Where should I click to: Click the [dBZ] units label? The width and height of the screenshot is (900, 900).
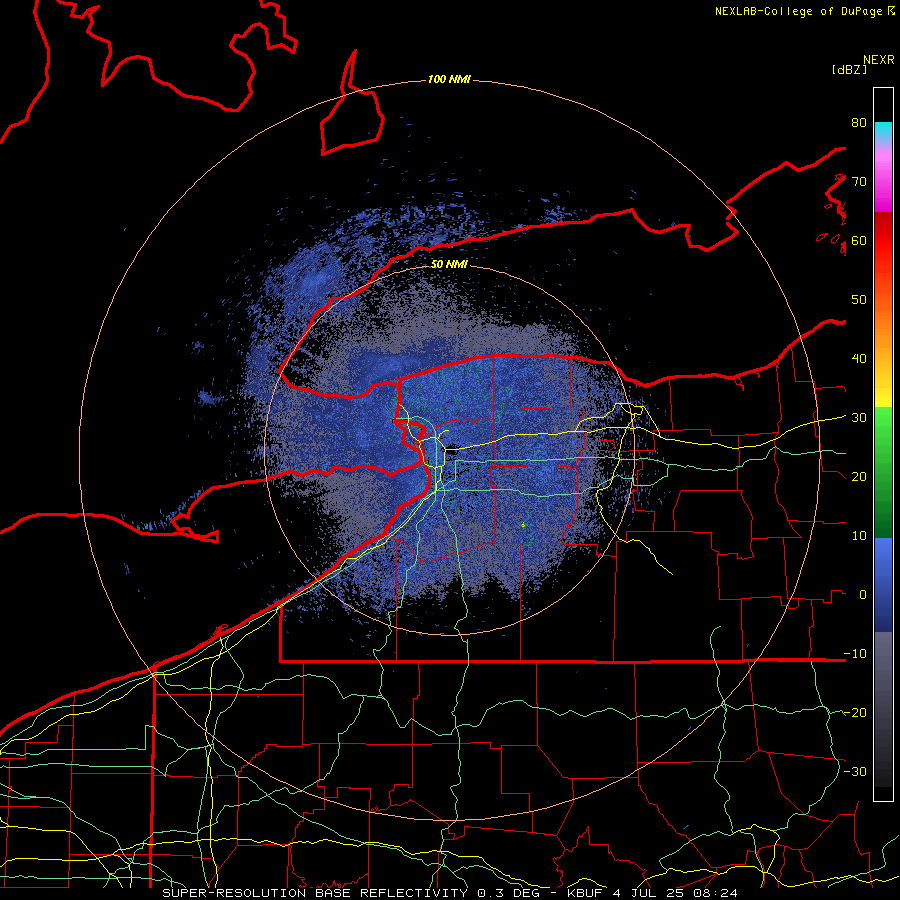click(849, 69)
